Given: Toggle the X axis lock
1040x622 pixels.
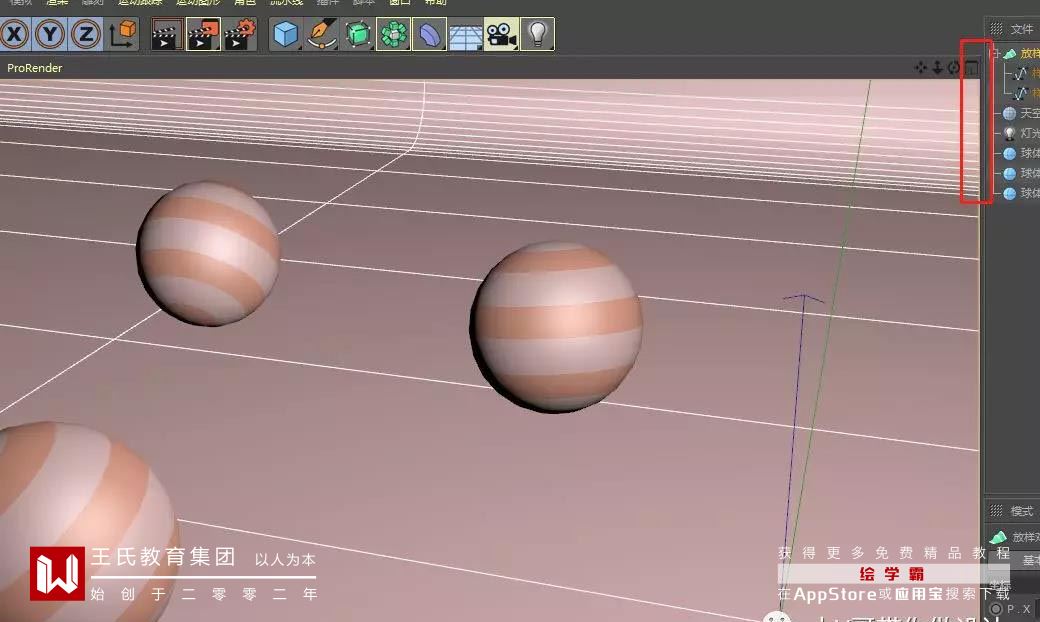Looking at the screenshot, I should [x=15, y=34].
